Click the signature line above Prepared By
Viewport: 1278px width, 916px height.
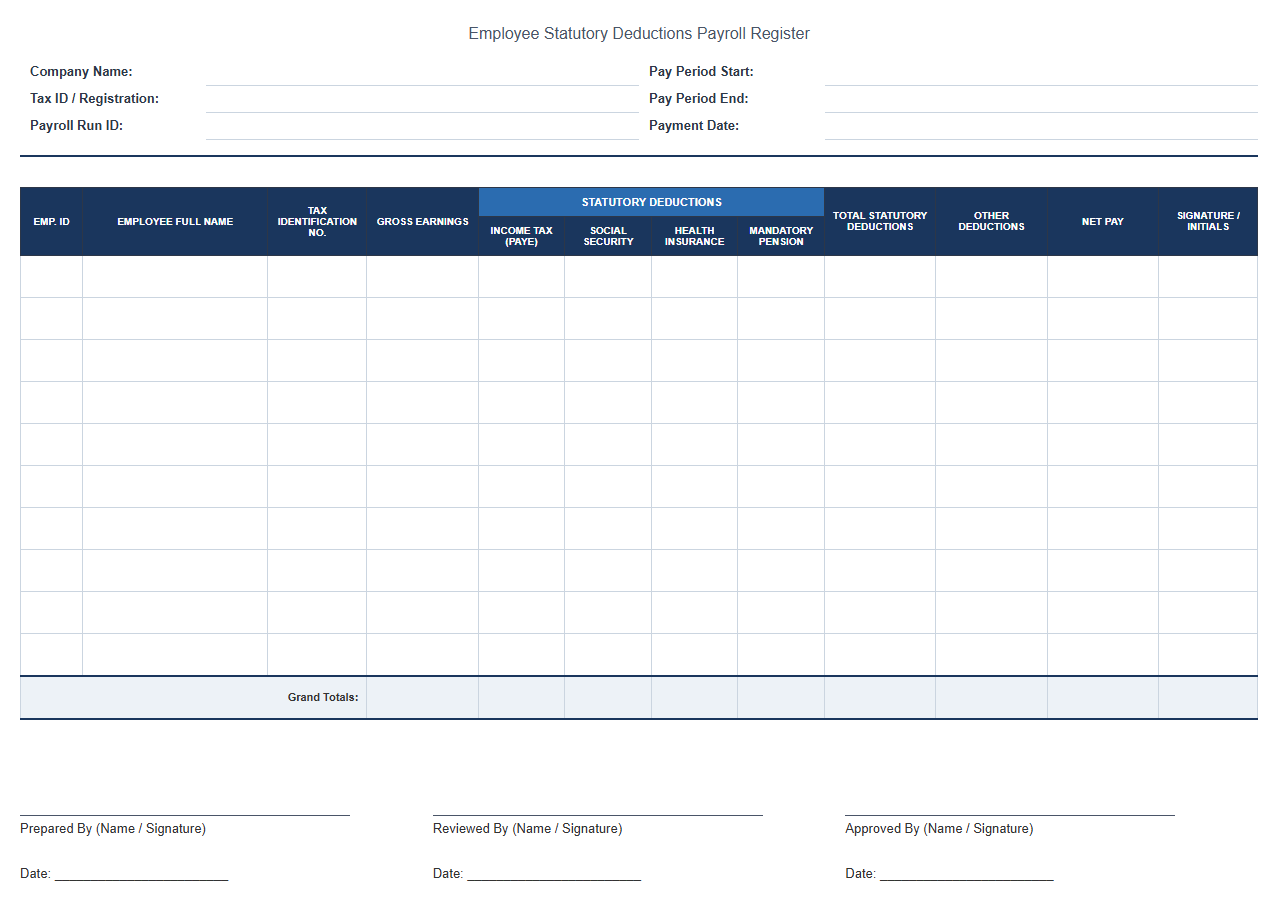pos(185,815)
